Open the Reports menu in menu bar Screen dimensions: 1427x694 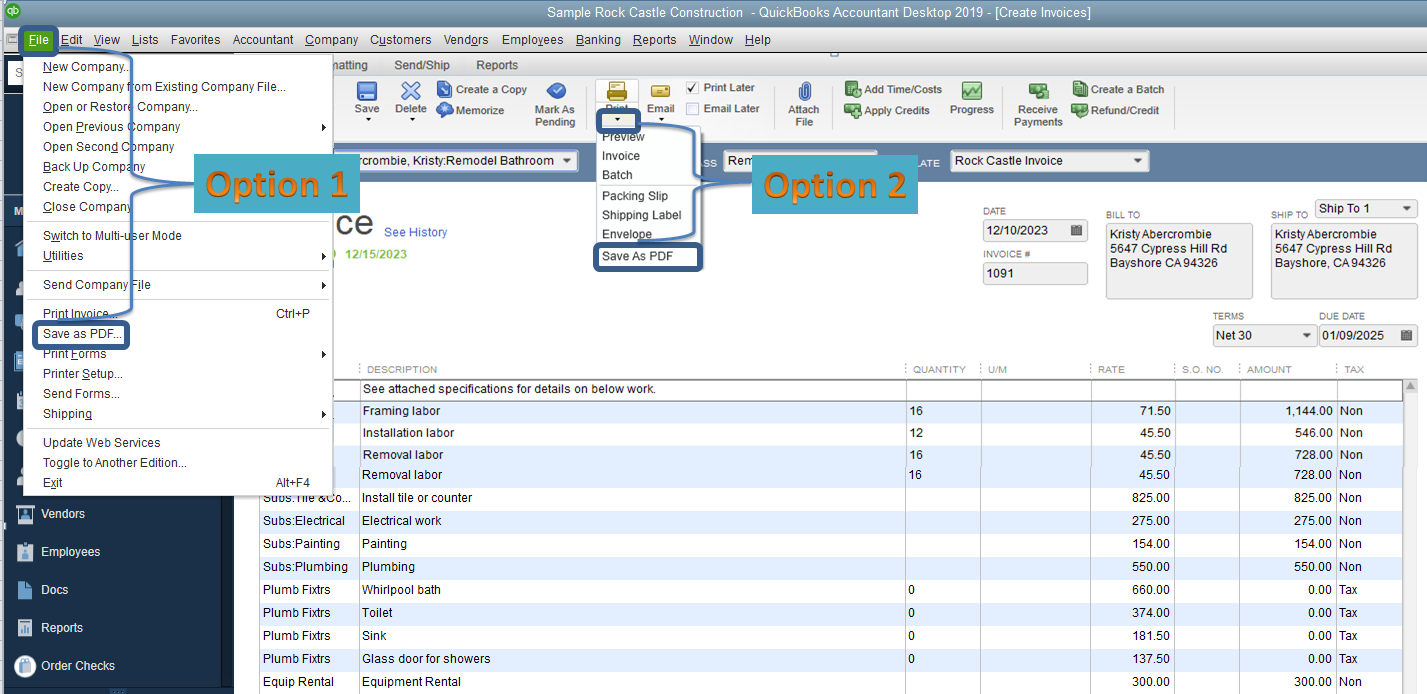pos(654,40)
